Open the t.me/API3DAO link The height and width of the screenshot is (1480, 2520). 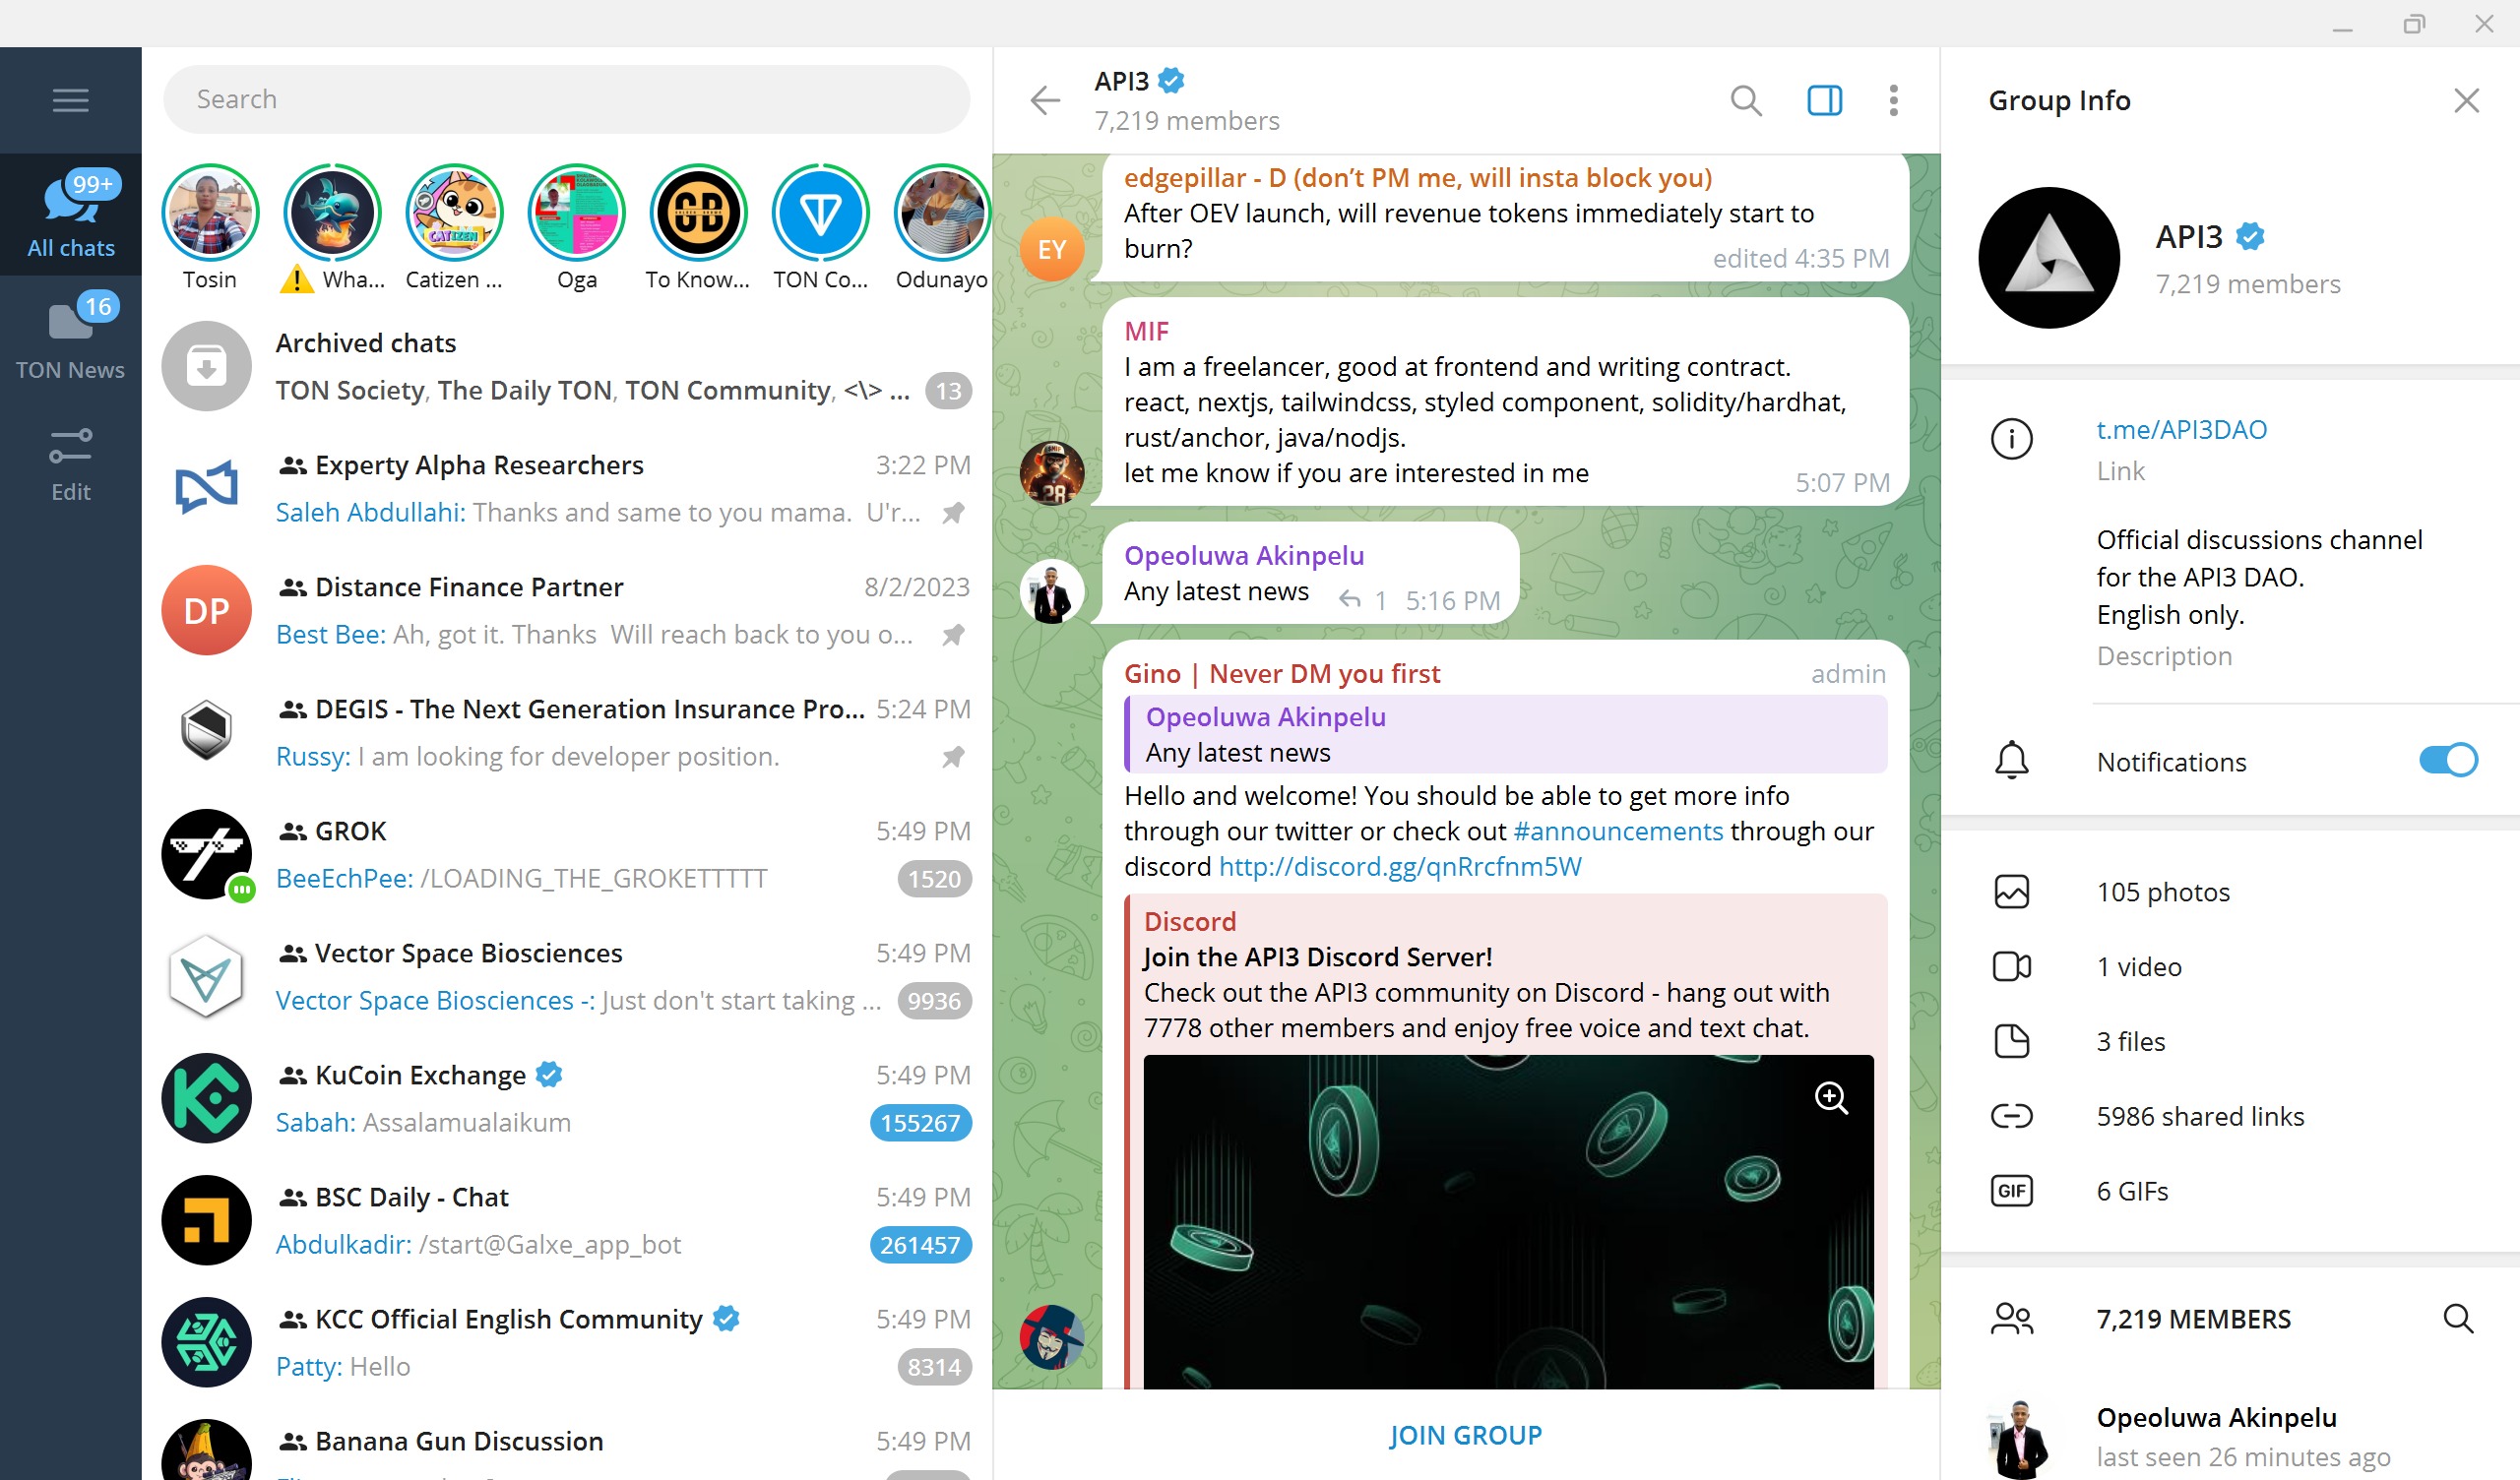[2181, 430]
